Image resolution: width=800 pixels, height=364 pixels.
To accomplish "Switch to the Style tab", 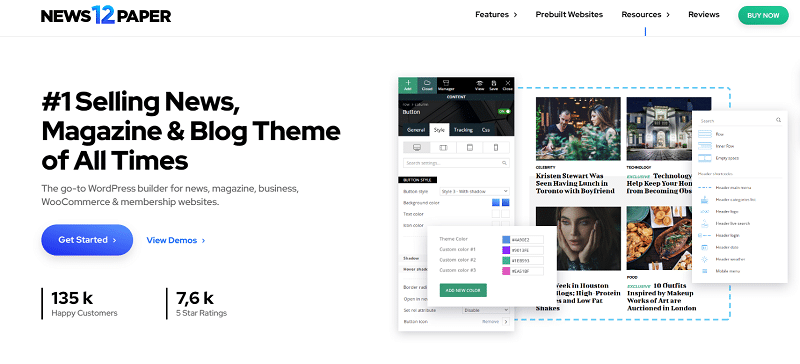I will 439,130.
